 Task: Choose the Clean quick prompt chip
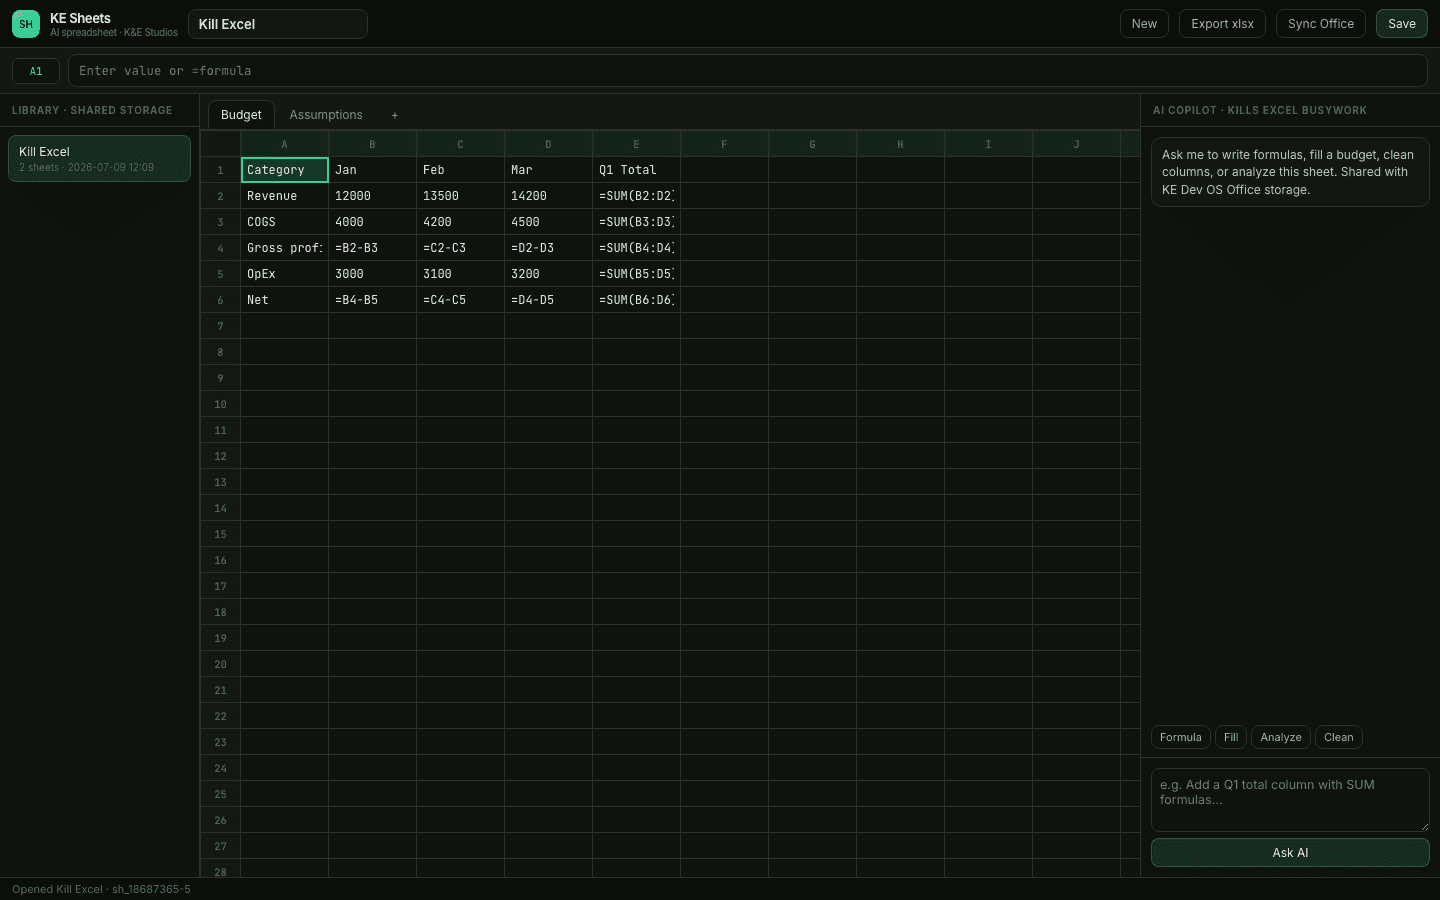pos(1338,737)
